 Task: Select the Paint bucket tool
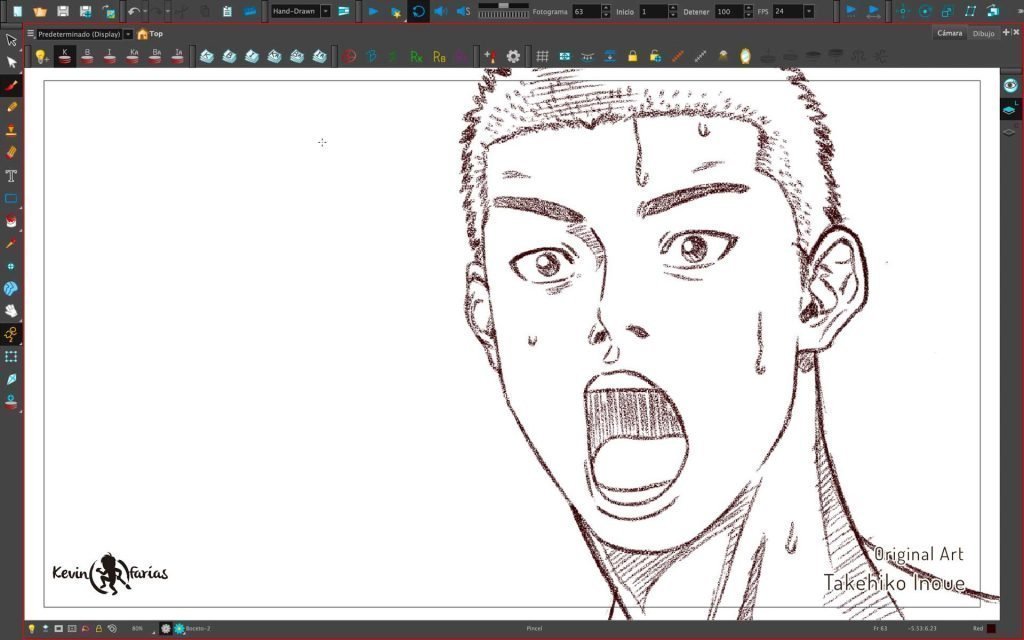click(x=11, y=221)
